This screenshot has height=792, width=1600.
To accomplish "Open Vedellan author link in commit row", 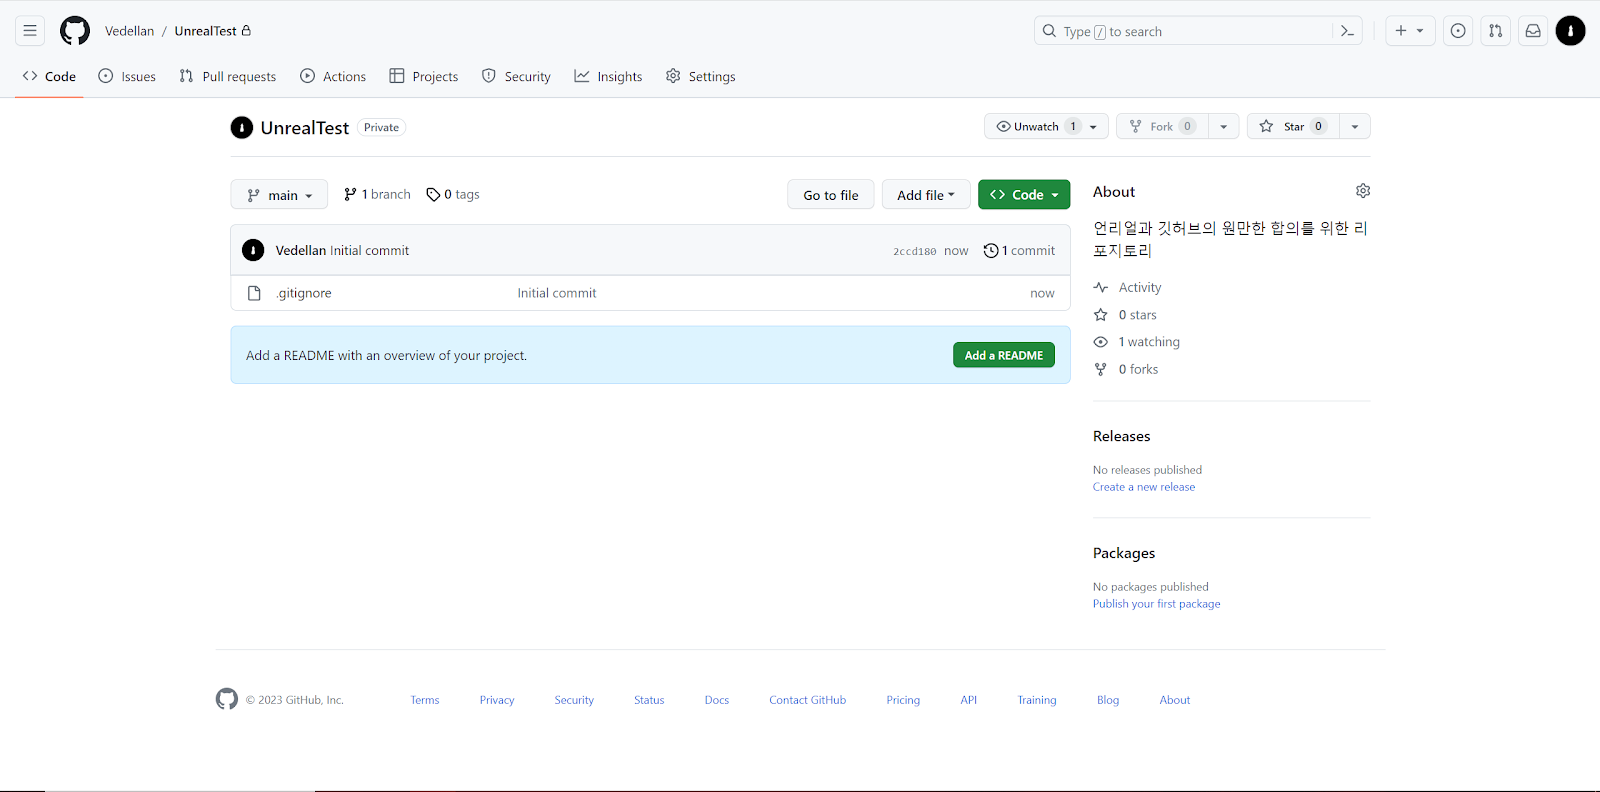I will [301, 250].
